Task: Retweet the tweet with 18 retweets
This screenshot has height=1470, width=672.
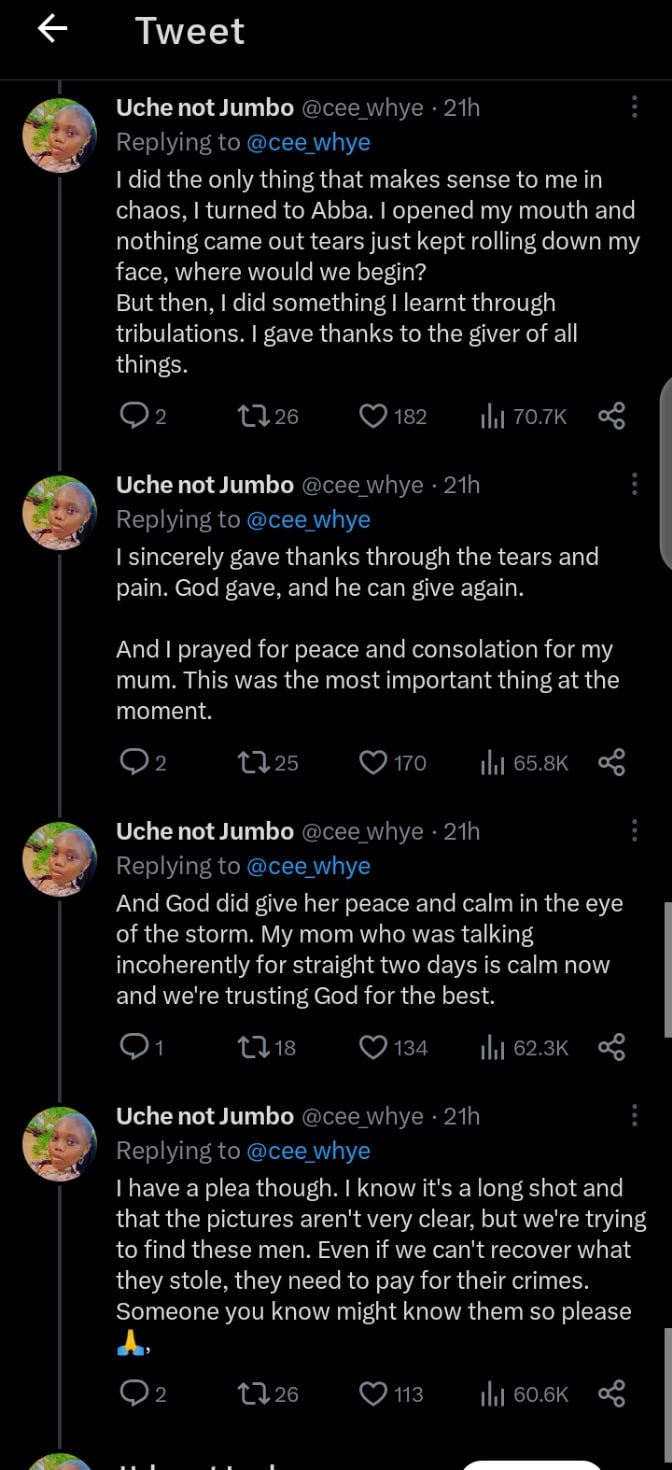Action: [251, 1047]
